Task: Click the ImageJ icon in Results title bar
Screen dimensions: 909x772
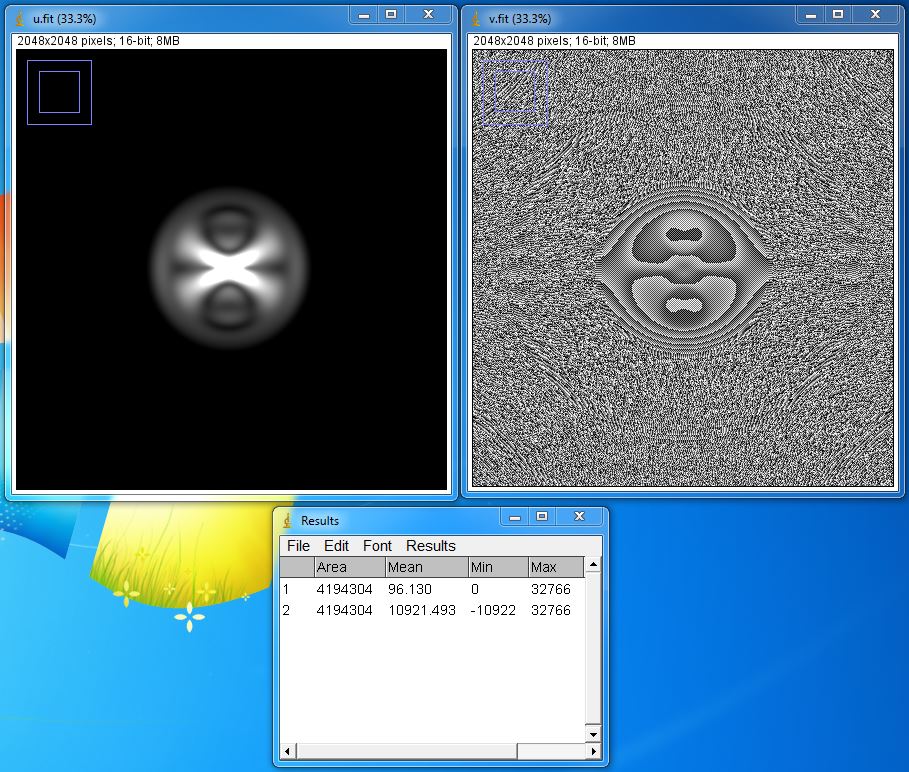Action: (x=287, y=520)
